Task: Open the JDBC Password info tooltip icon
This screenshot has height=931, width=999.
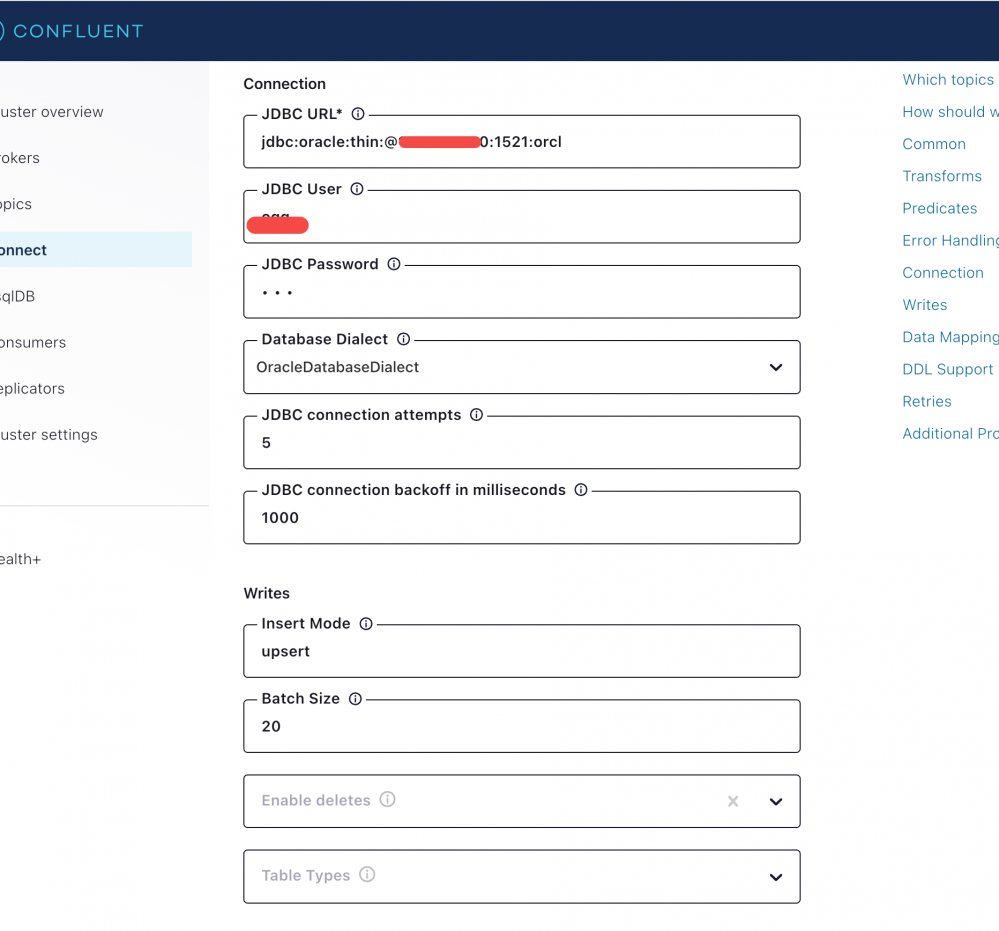Action: 394,264
